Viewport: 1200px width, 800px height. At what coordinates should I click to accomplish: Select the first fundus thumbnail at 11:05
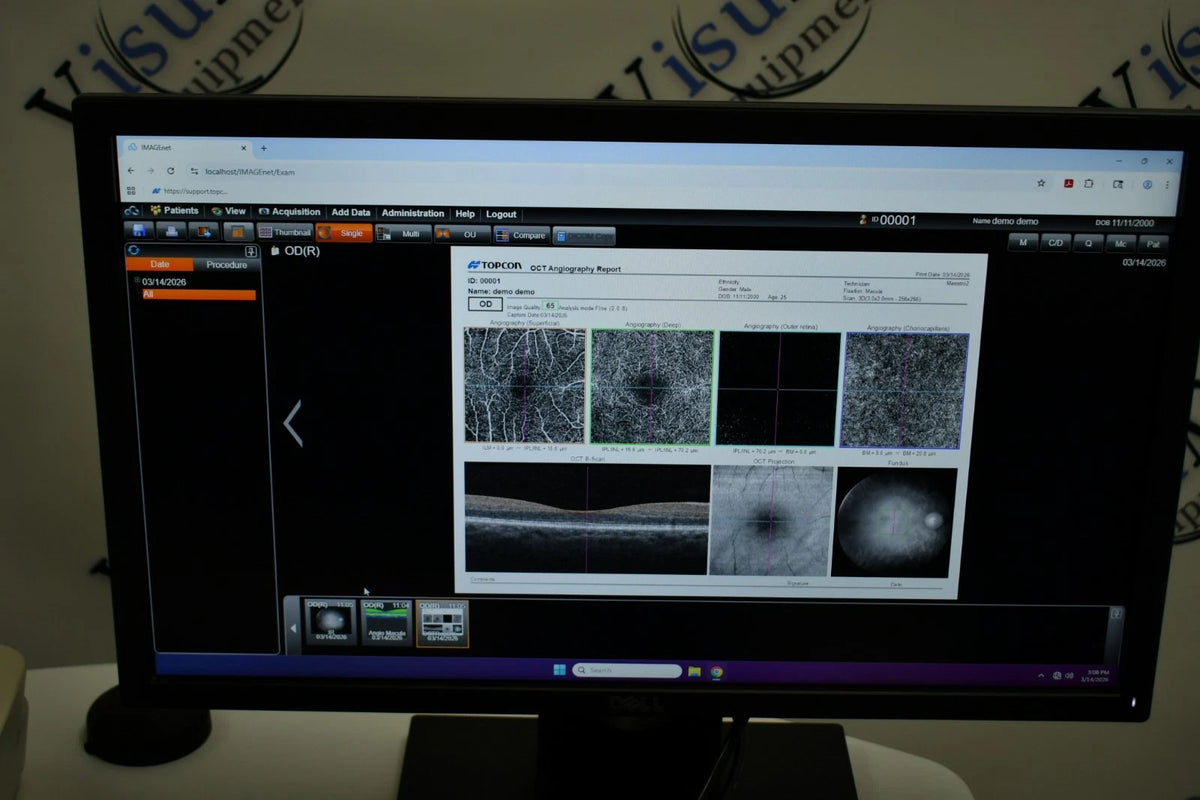coord(330,622)
